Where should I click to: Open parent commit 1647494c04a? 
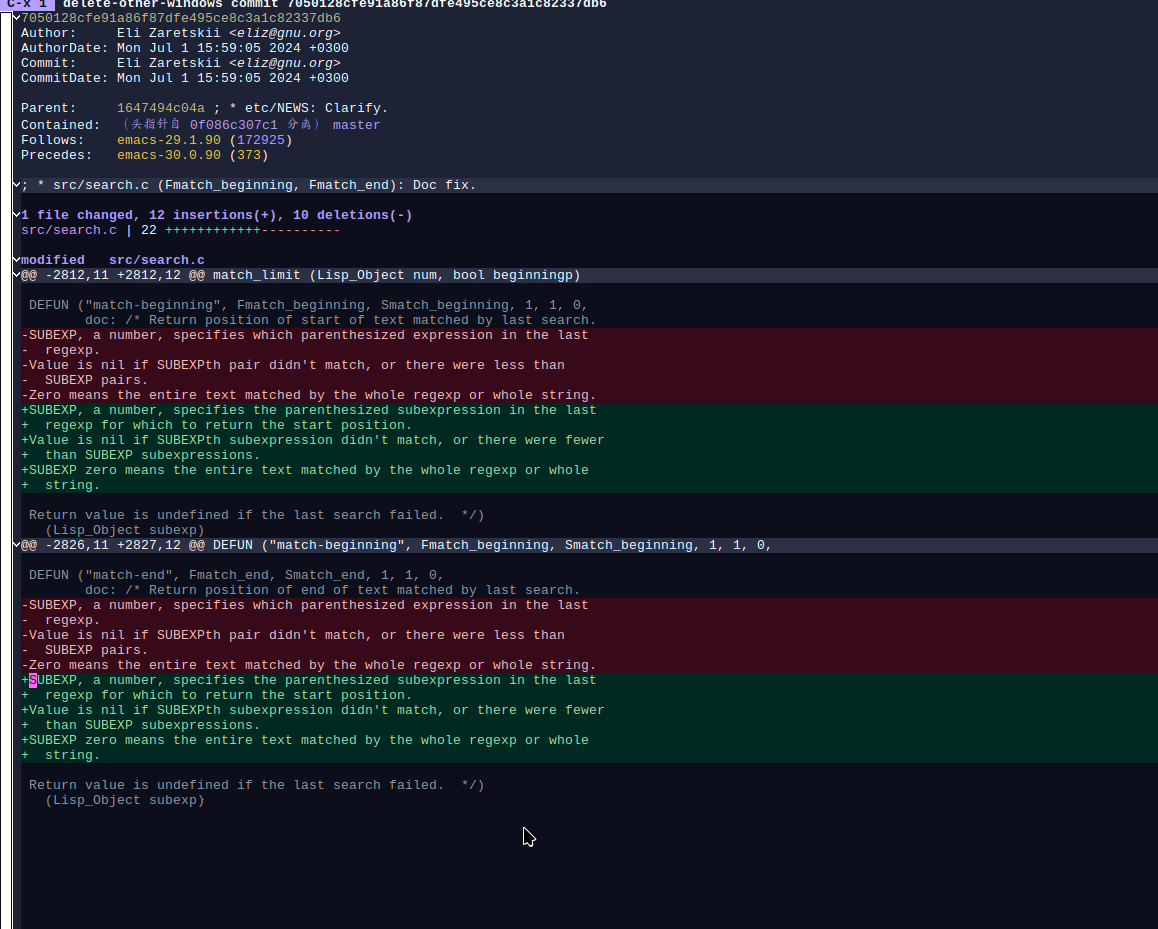(160, 108)
